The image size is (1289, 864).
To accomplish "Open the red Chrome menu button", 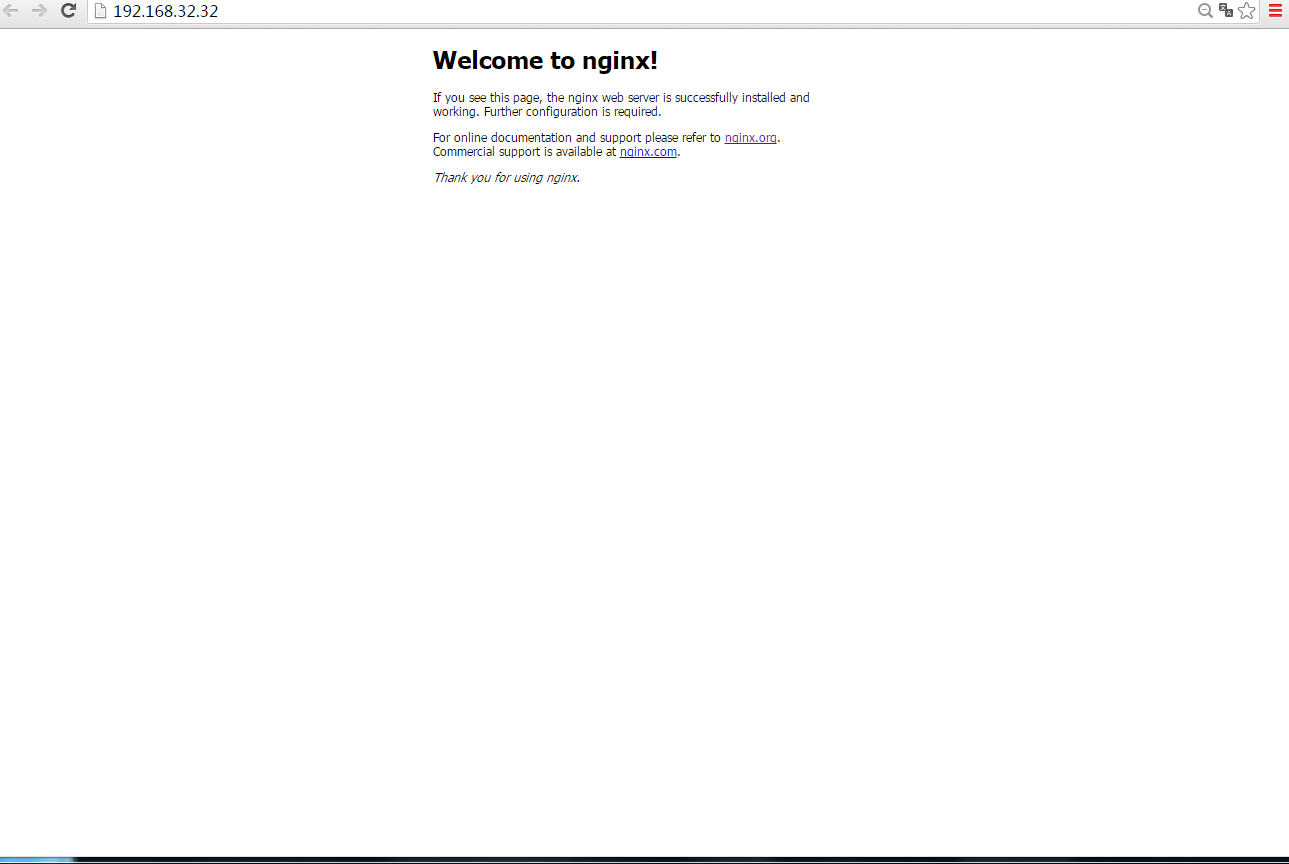I will coord(1275,11).
